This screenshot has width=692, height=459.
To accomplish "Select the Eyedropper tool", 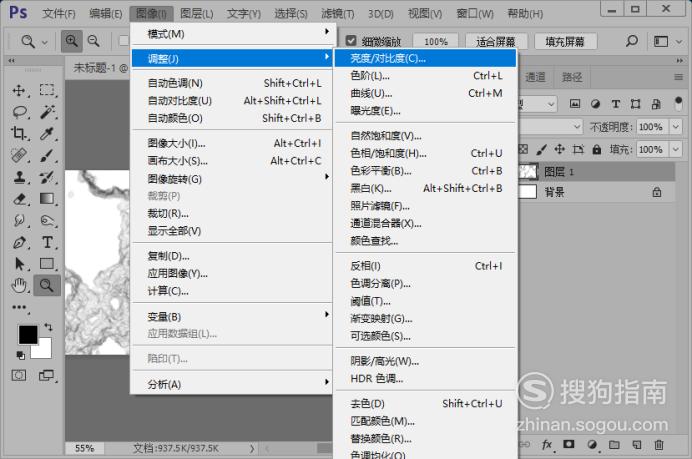I will point(47,133).
